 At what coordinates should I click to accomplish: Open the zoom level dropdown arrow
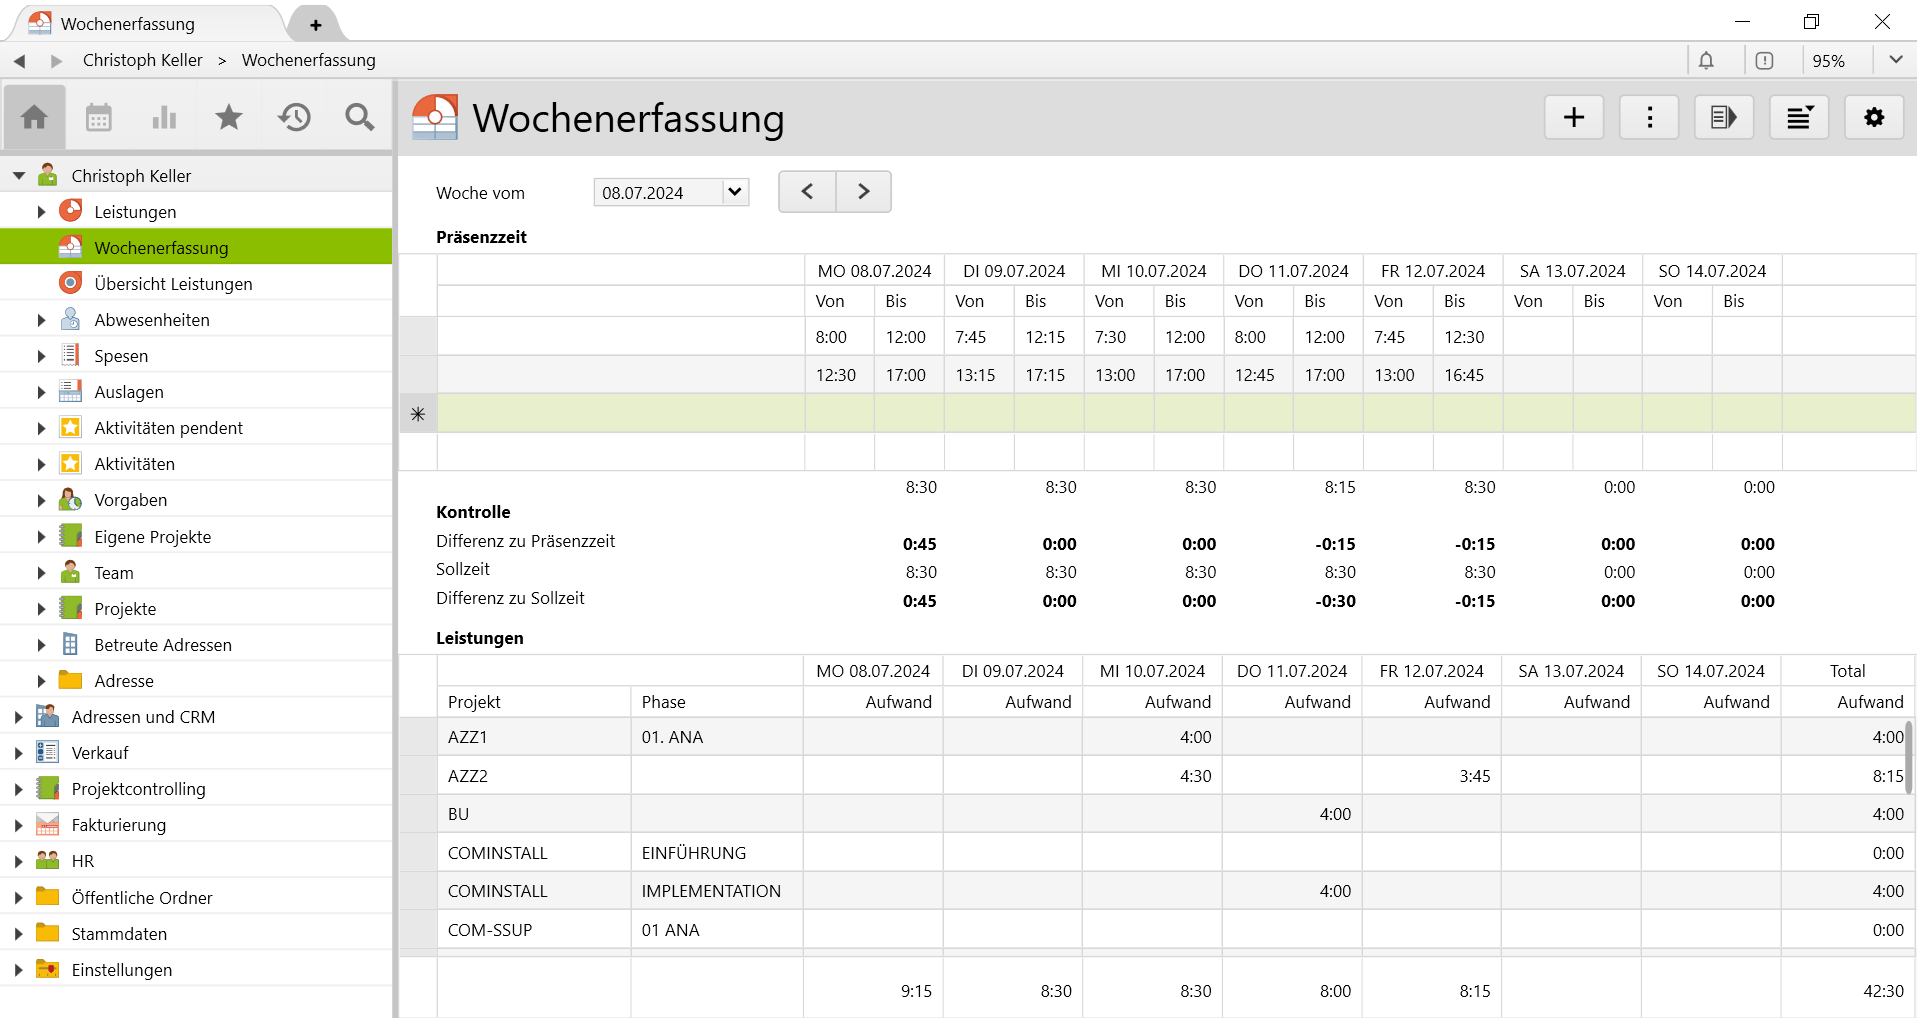coord(1895,60)
